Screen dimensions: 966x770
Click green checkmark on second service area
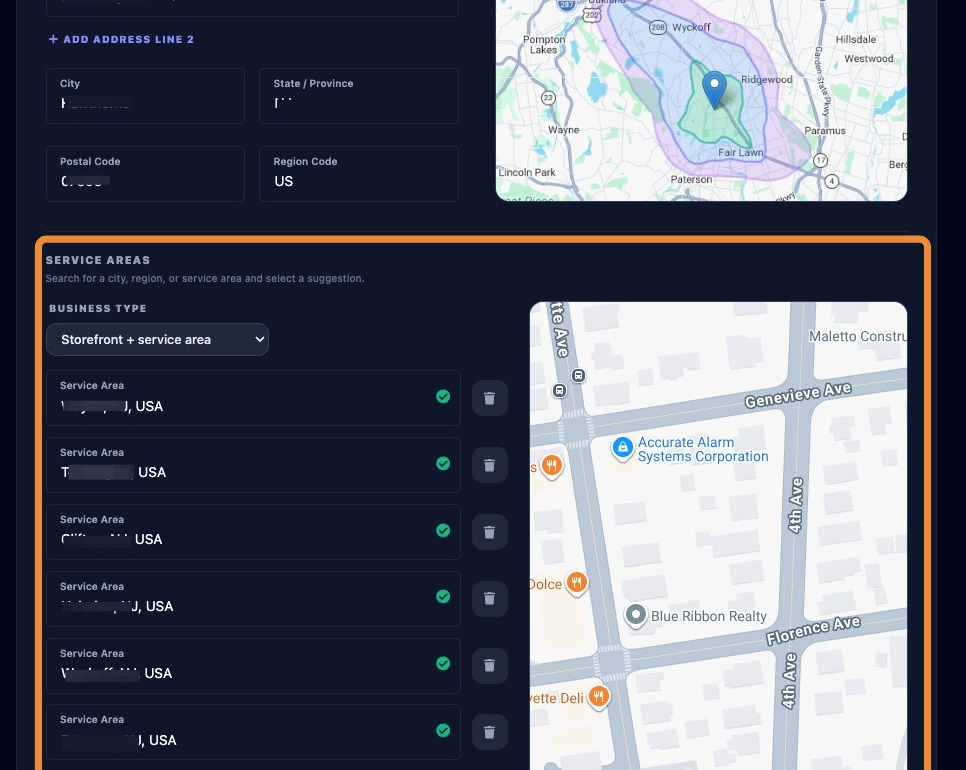[443, 463]
